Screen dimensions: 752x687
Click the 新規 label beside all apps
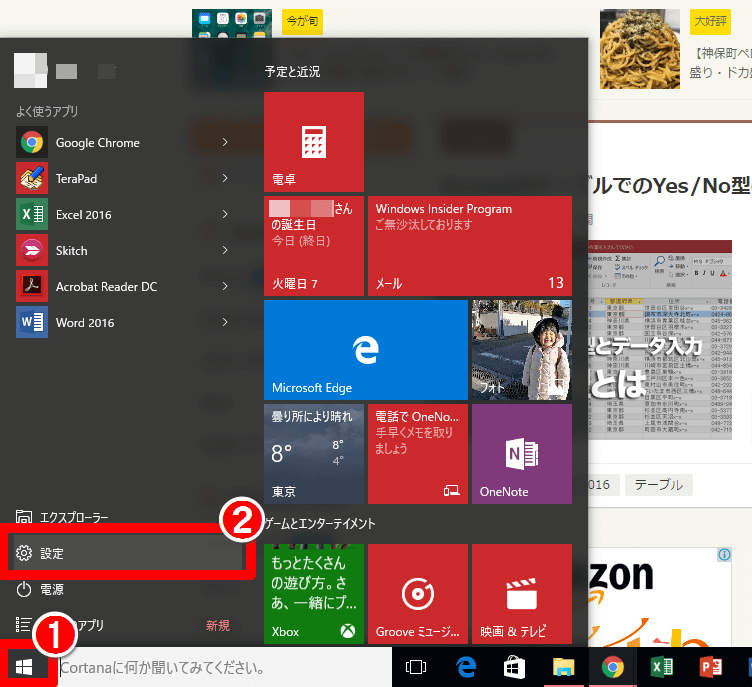(x=218, y=625)
